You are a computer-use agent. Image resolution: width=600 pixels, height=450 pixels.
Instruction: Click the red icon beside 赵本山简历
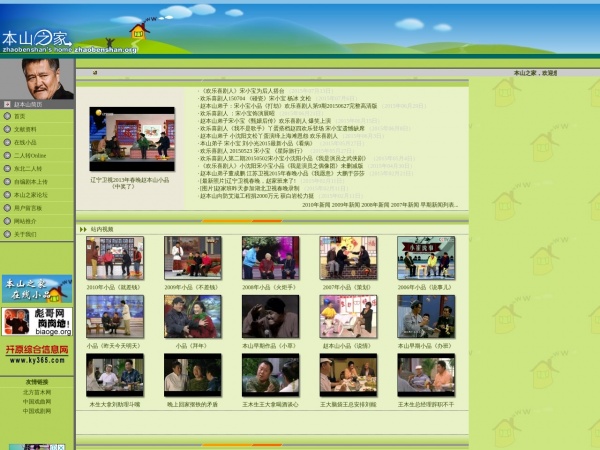(x=7, y=104)
